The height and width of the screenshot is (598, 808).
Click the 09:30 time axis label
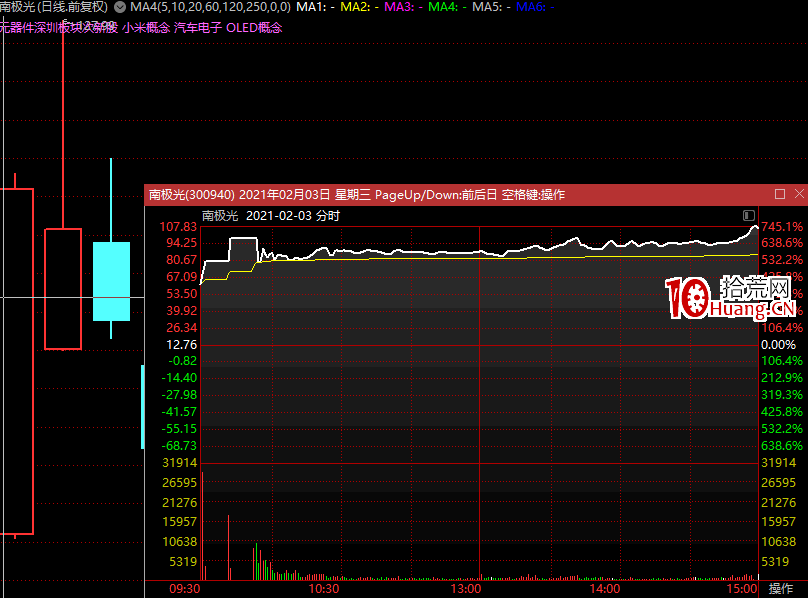[x=184, y=589]
